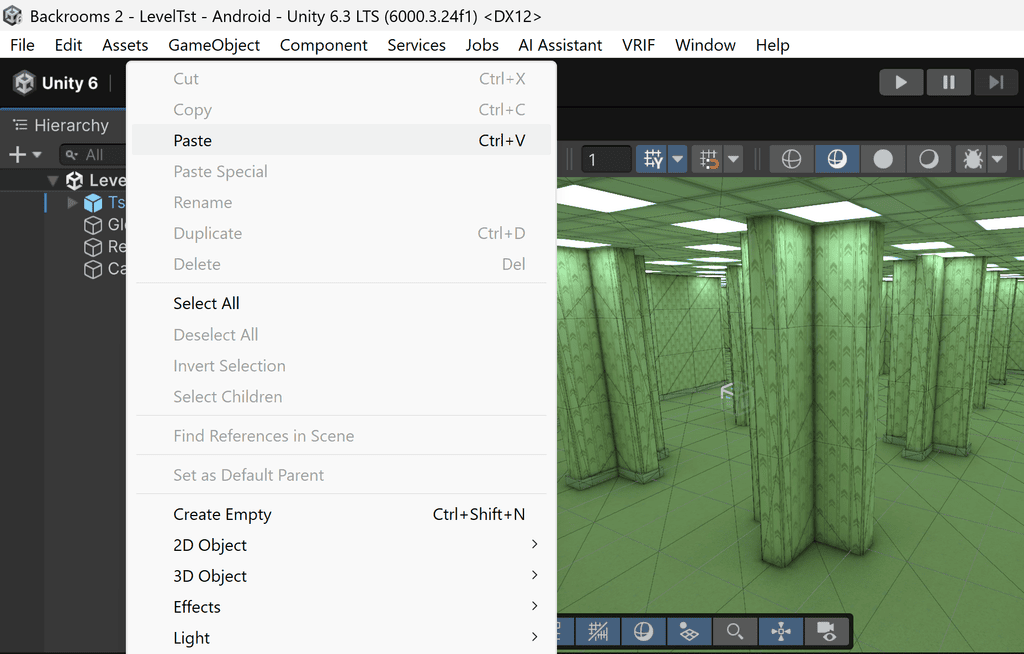The width and height of the screenshot is (1024, 654).
Task: Open the 2D Object submenu
Action: pyautogui.click(x=341, y=545)
